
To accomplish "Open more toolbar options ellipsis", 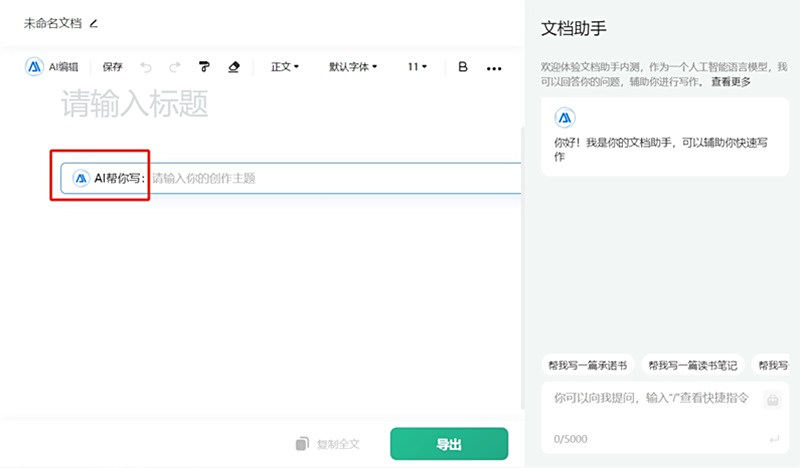I will coord(494,68).
